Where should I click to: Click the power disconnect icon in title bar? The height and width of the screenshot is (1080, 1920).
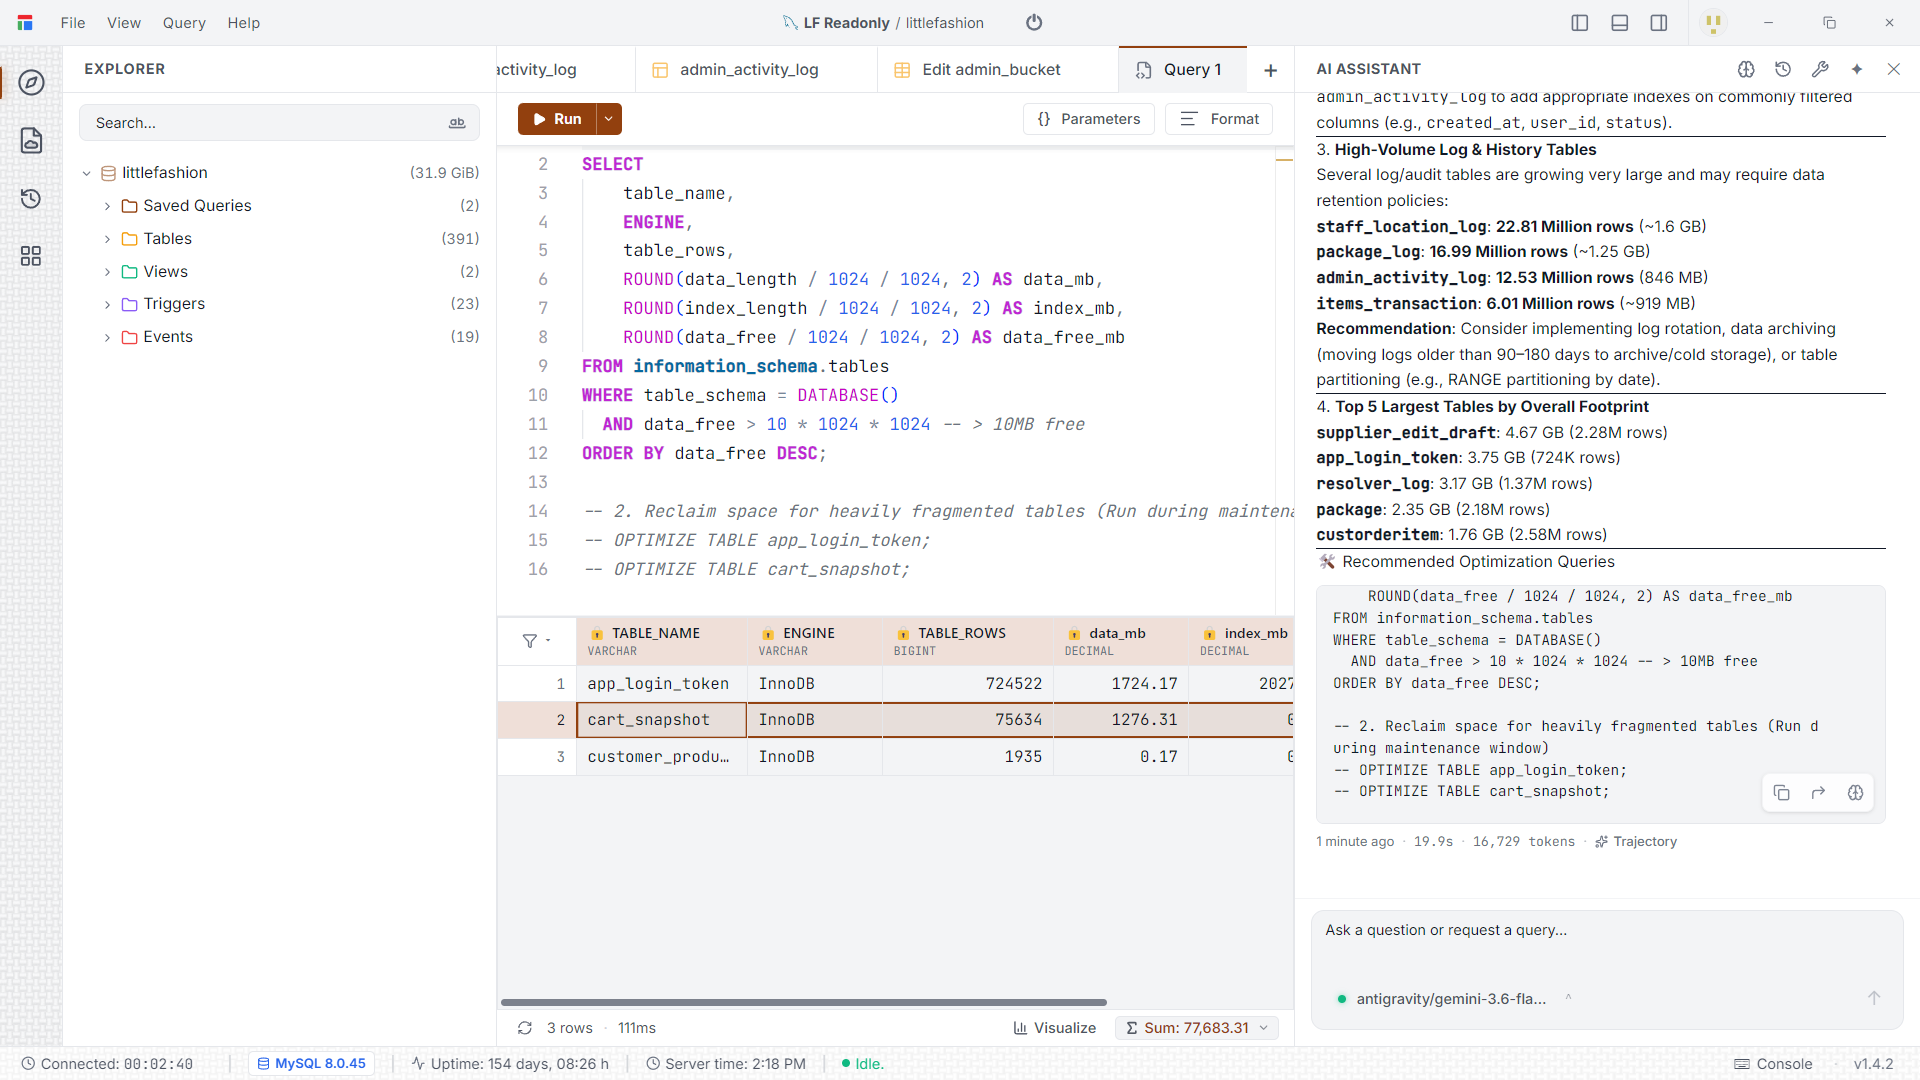[1034, 22]
